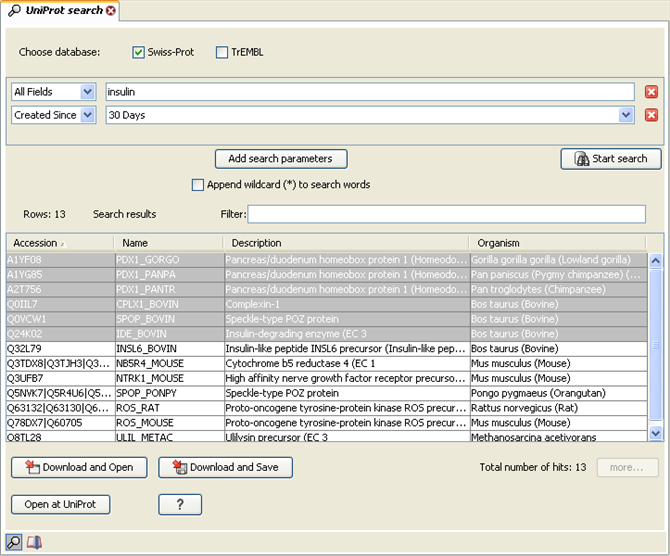The image size is (670, 556).
Task: Click the magnifier search view icon
Action: click(x=14, y=542)
